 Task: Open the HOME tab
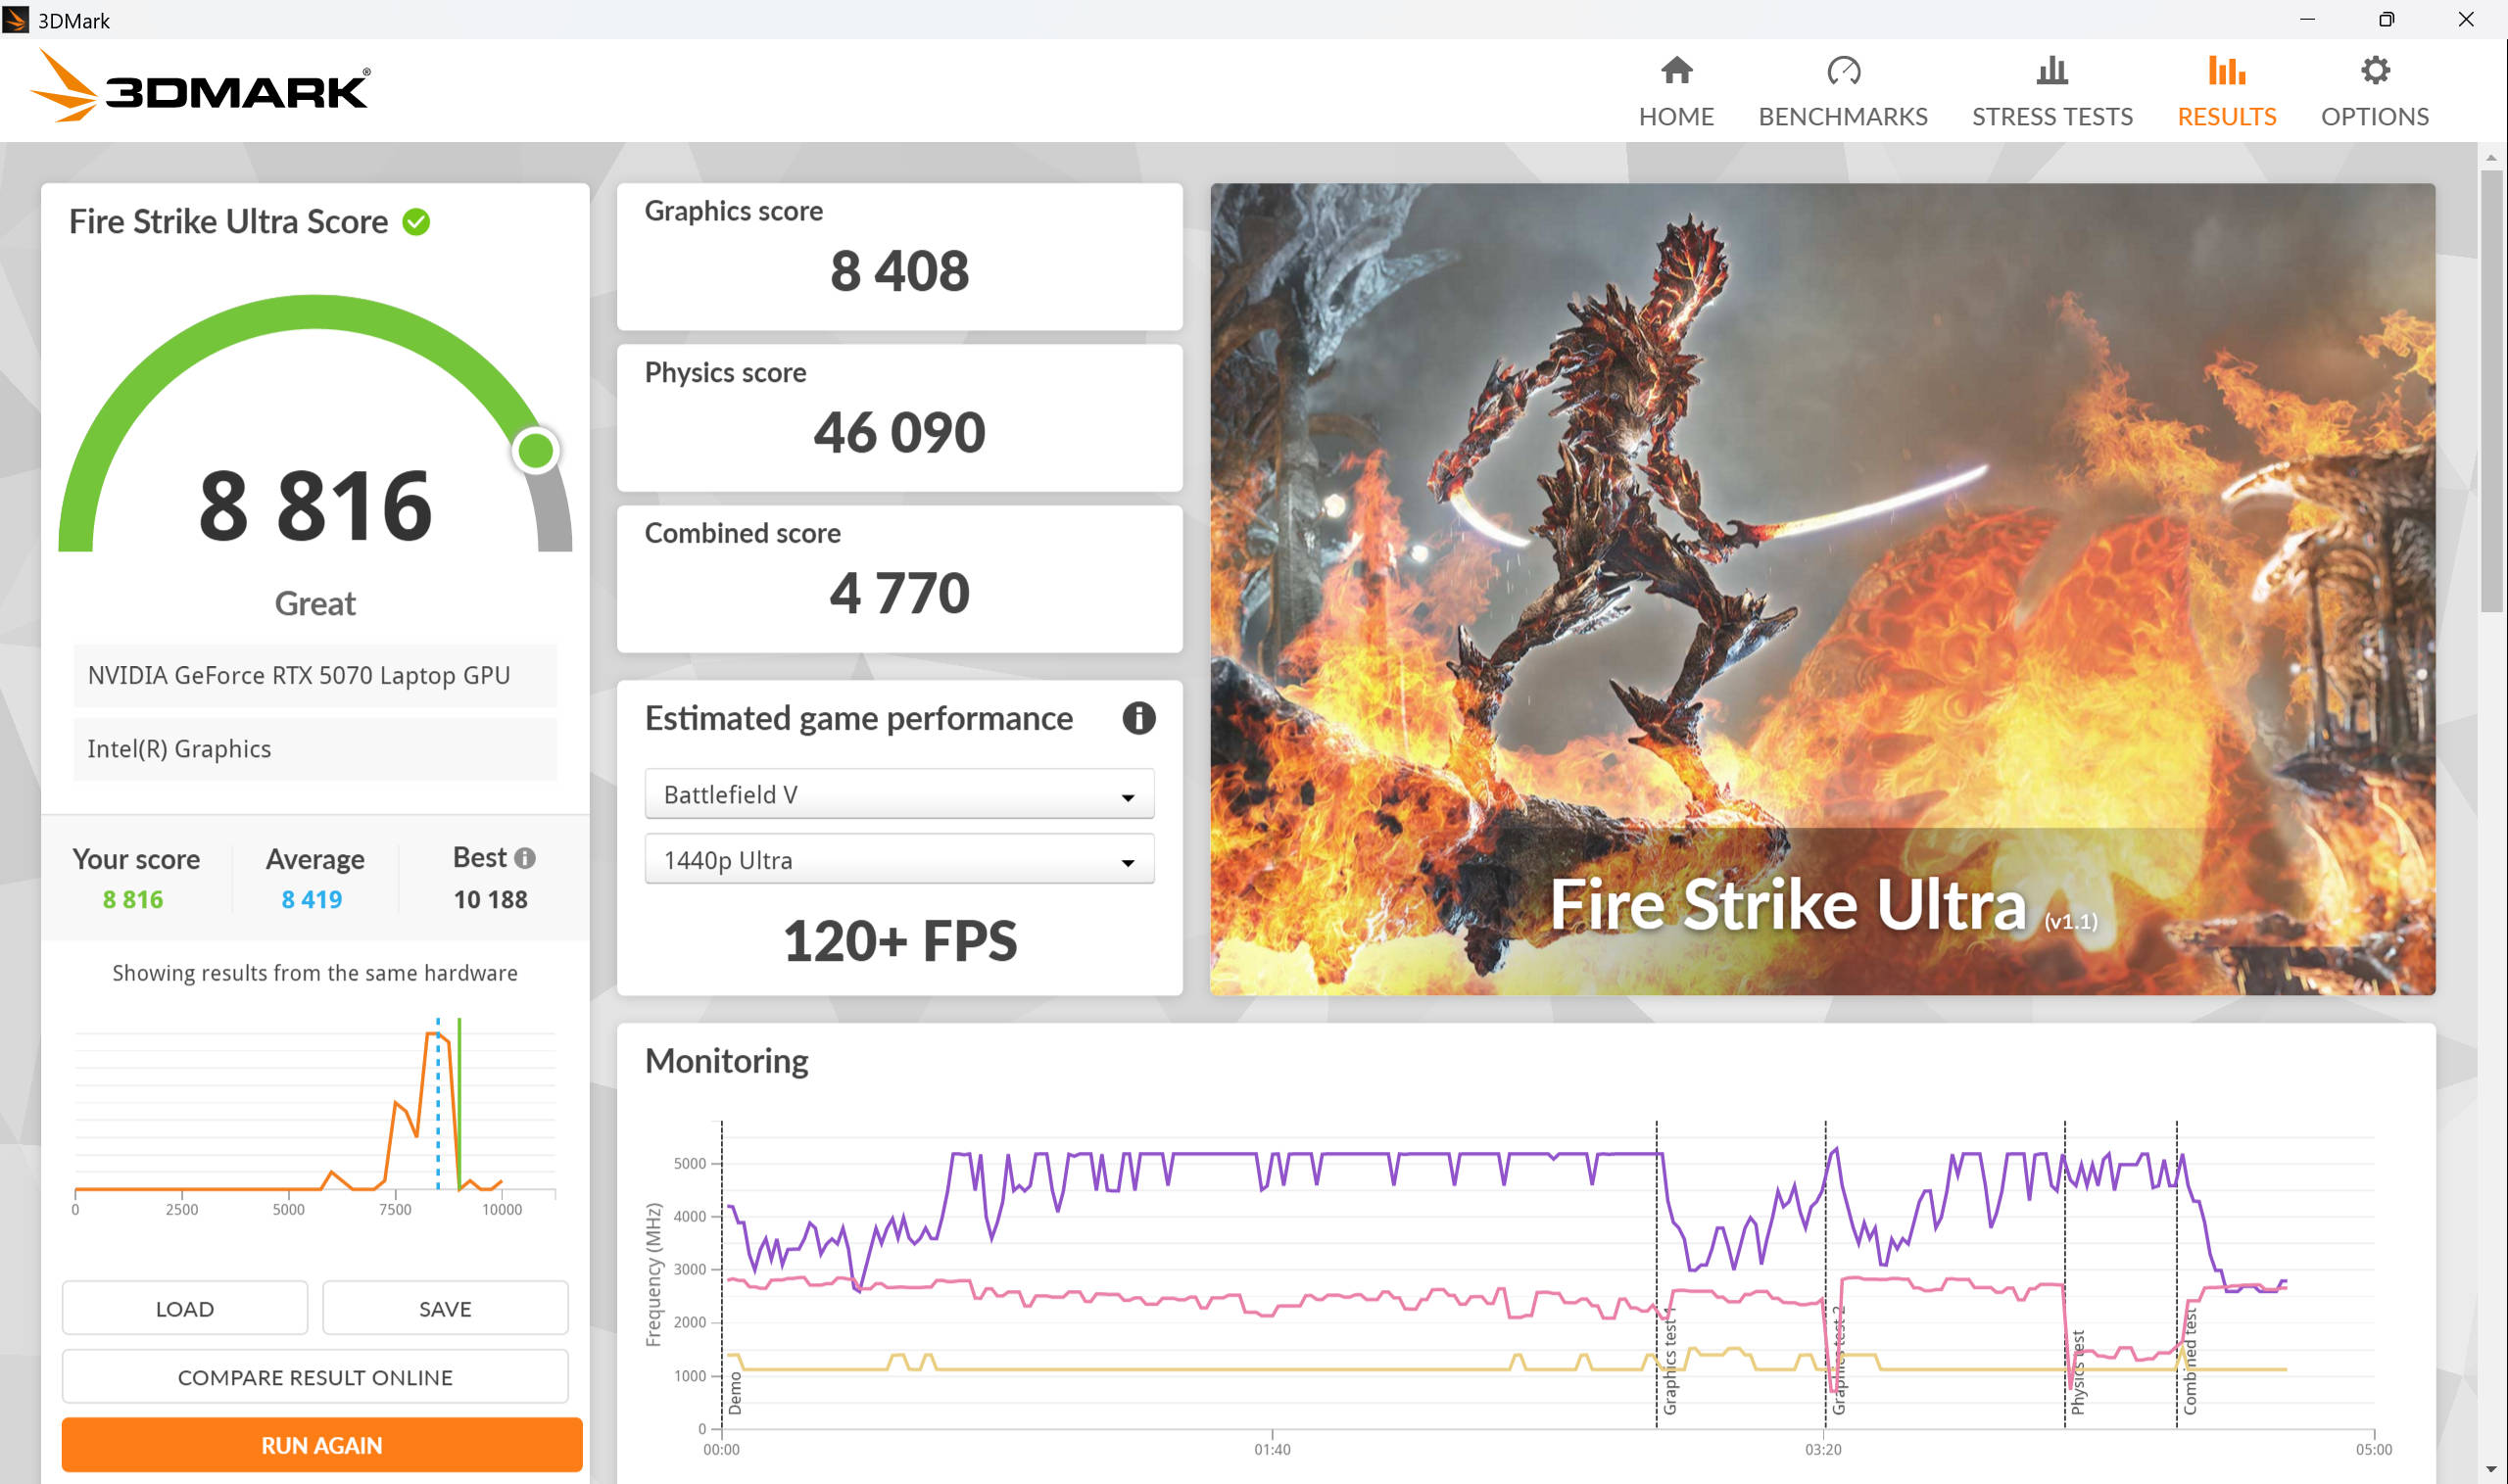point(1676,92)
